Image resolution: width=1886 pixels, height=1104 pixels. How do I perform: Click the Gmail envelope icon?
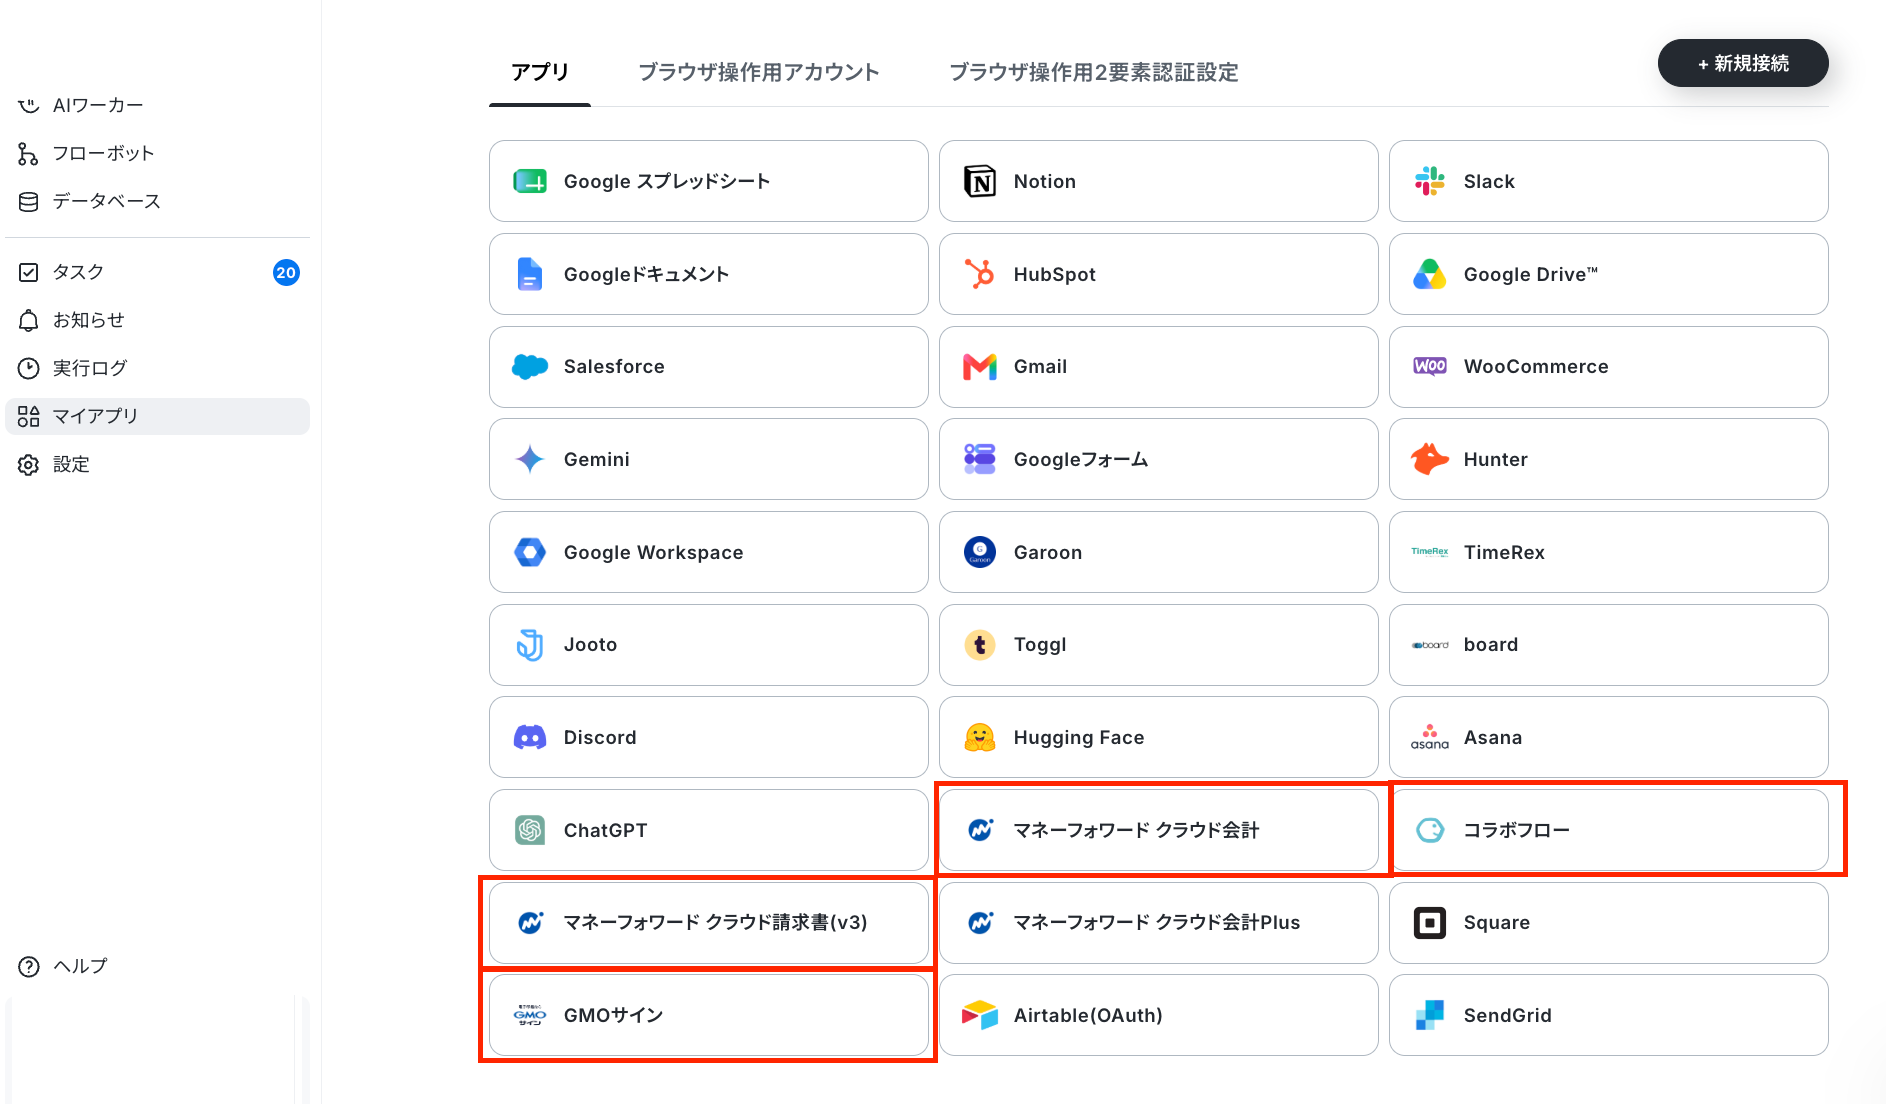(979, 367)
